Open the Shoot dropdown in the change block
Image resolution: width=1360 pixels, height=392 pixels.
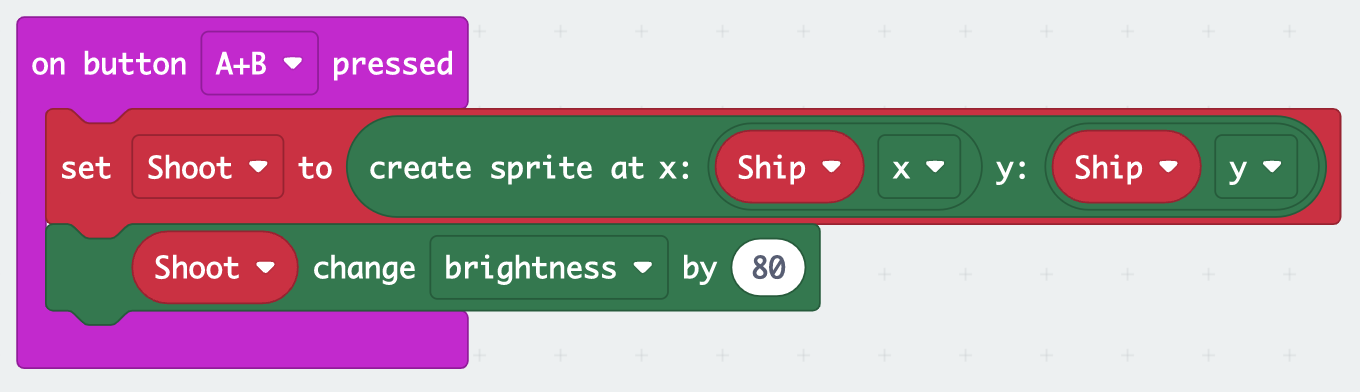(215, 268)
